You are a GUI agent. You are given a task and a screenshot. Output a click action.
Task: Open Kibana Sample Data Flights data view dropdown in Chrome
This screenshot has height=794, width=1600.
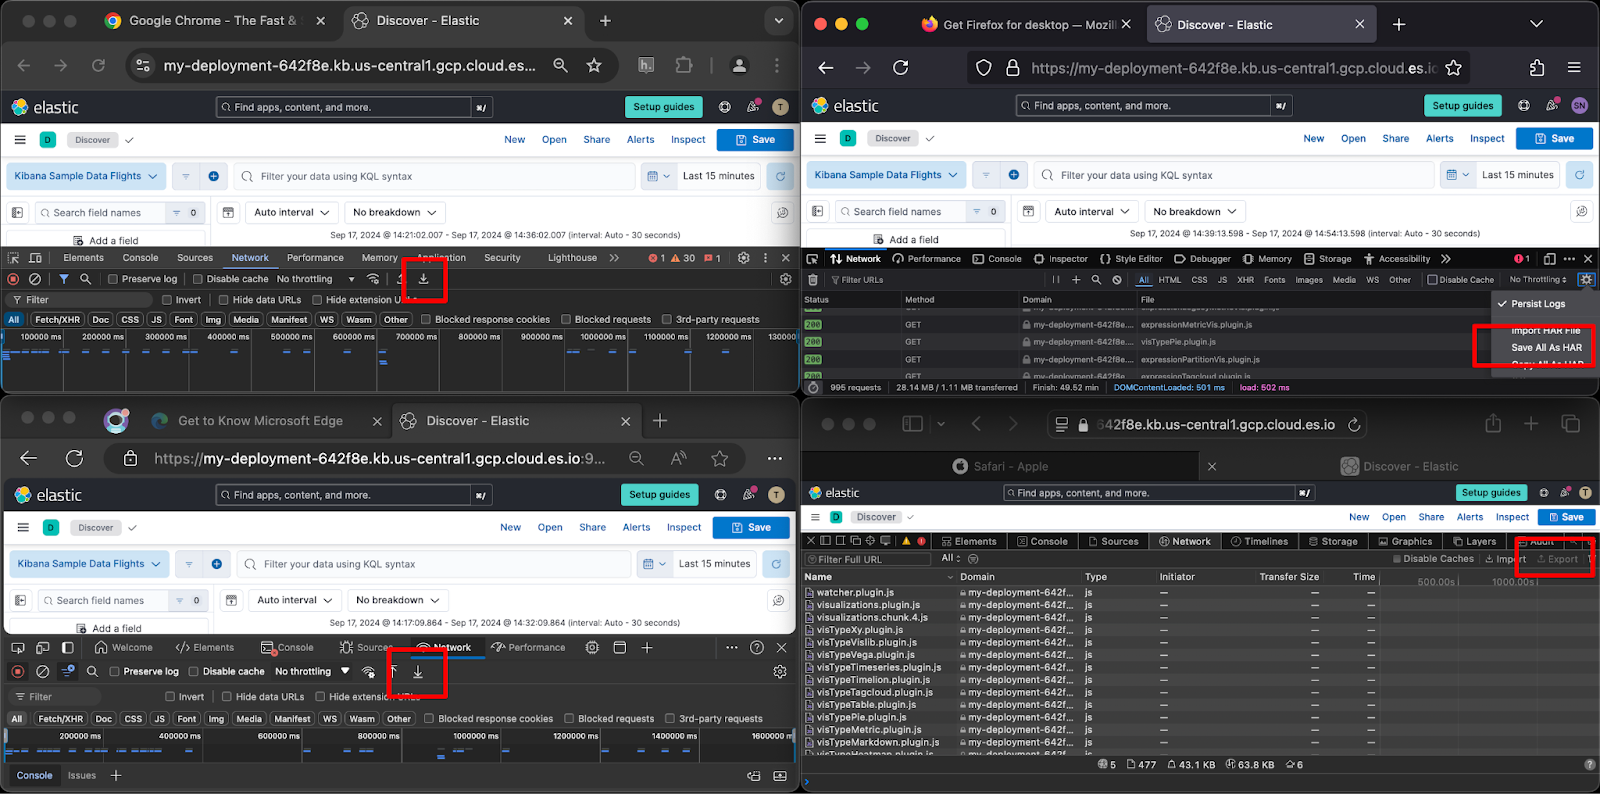pyautogui.click(x=86, y=176)
